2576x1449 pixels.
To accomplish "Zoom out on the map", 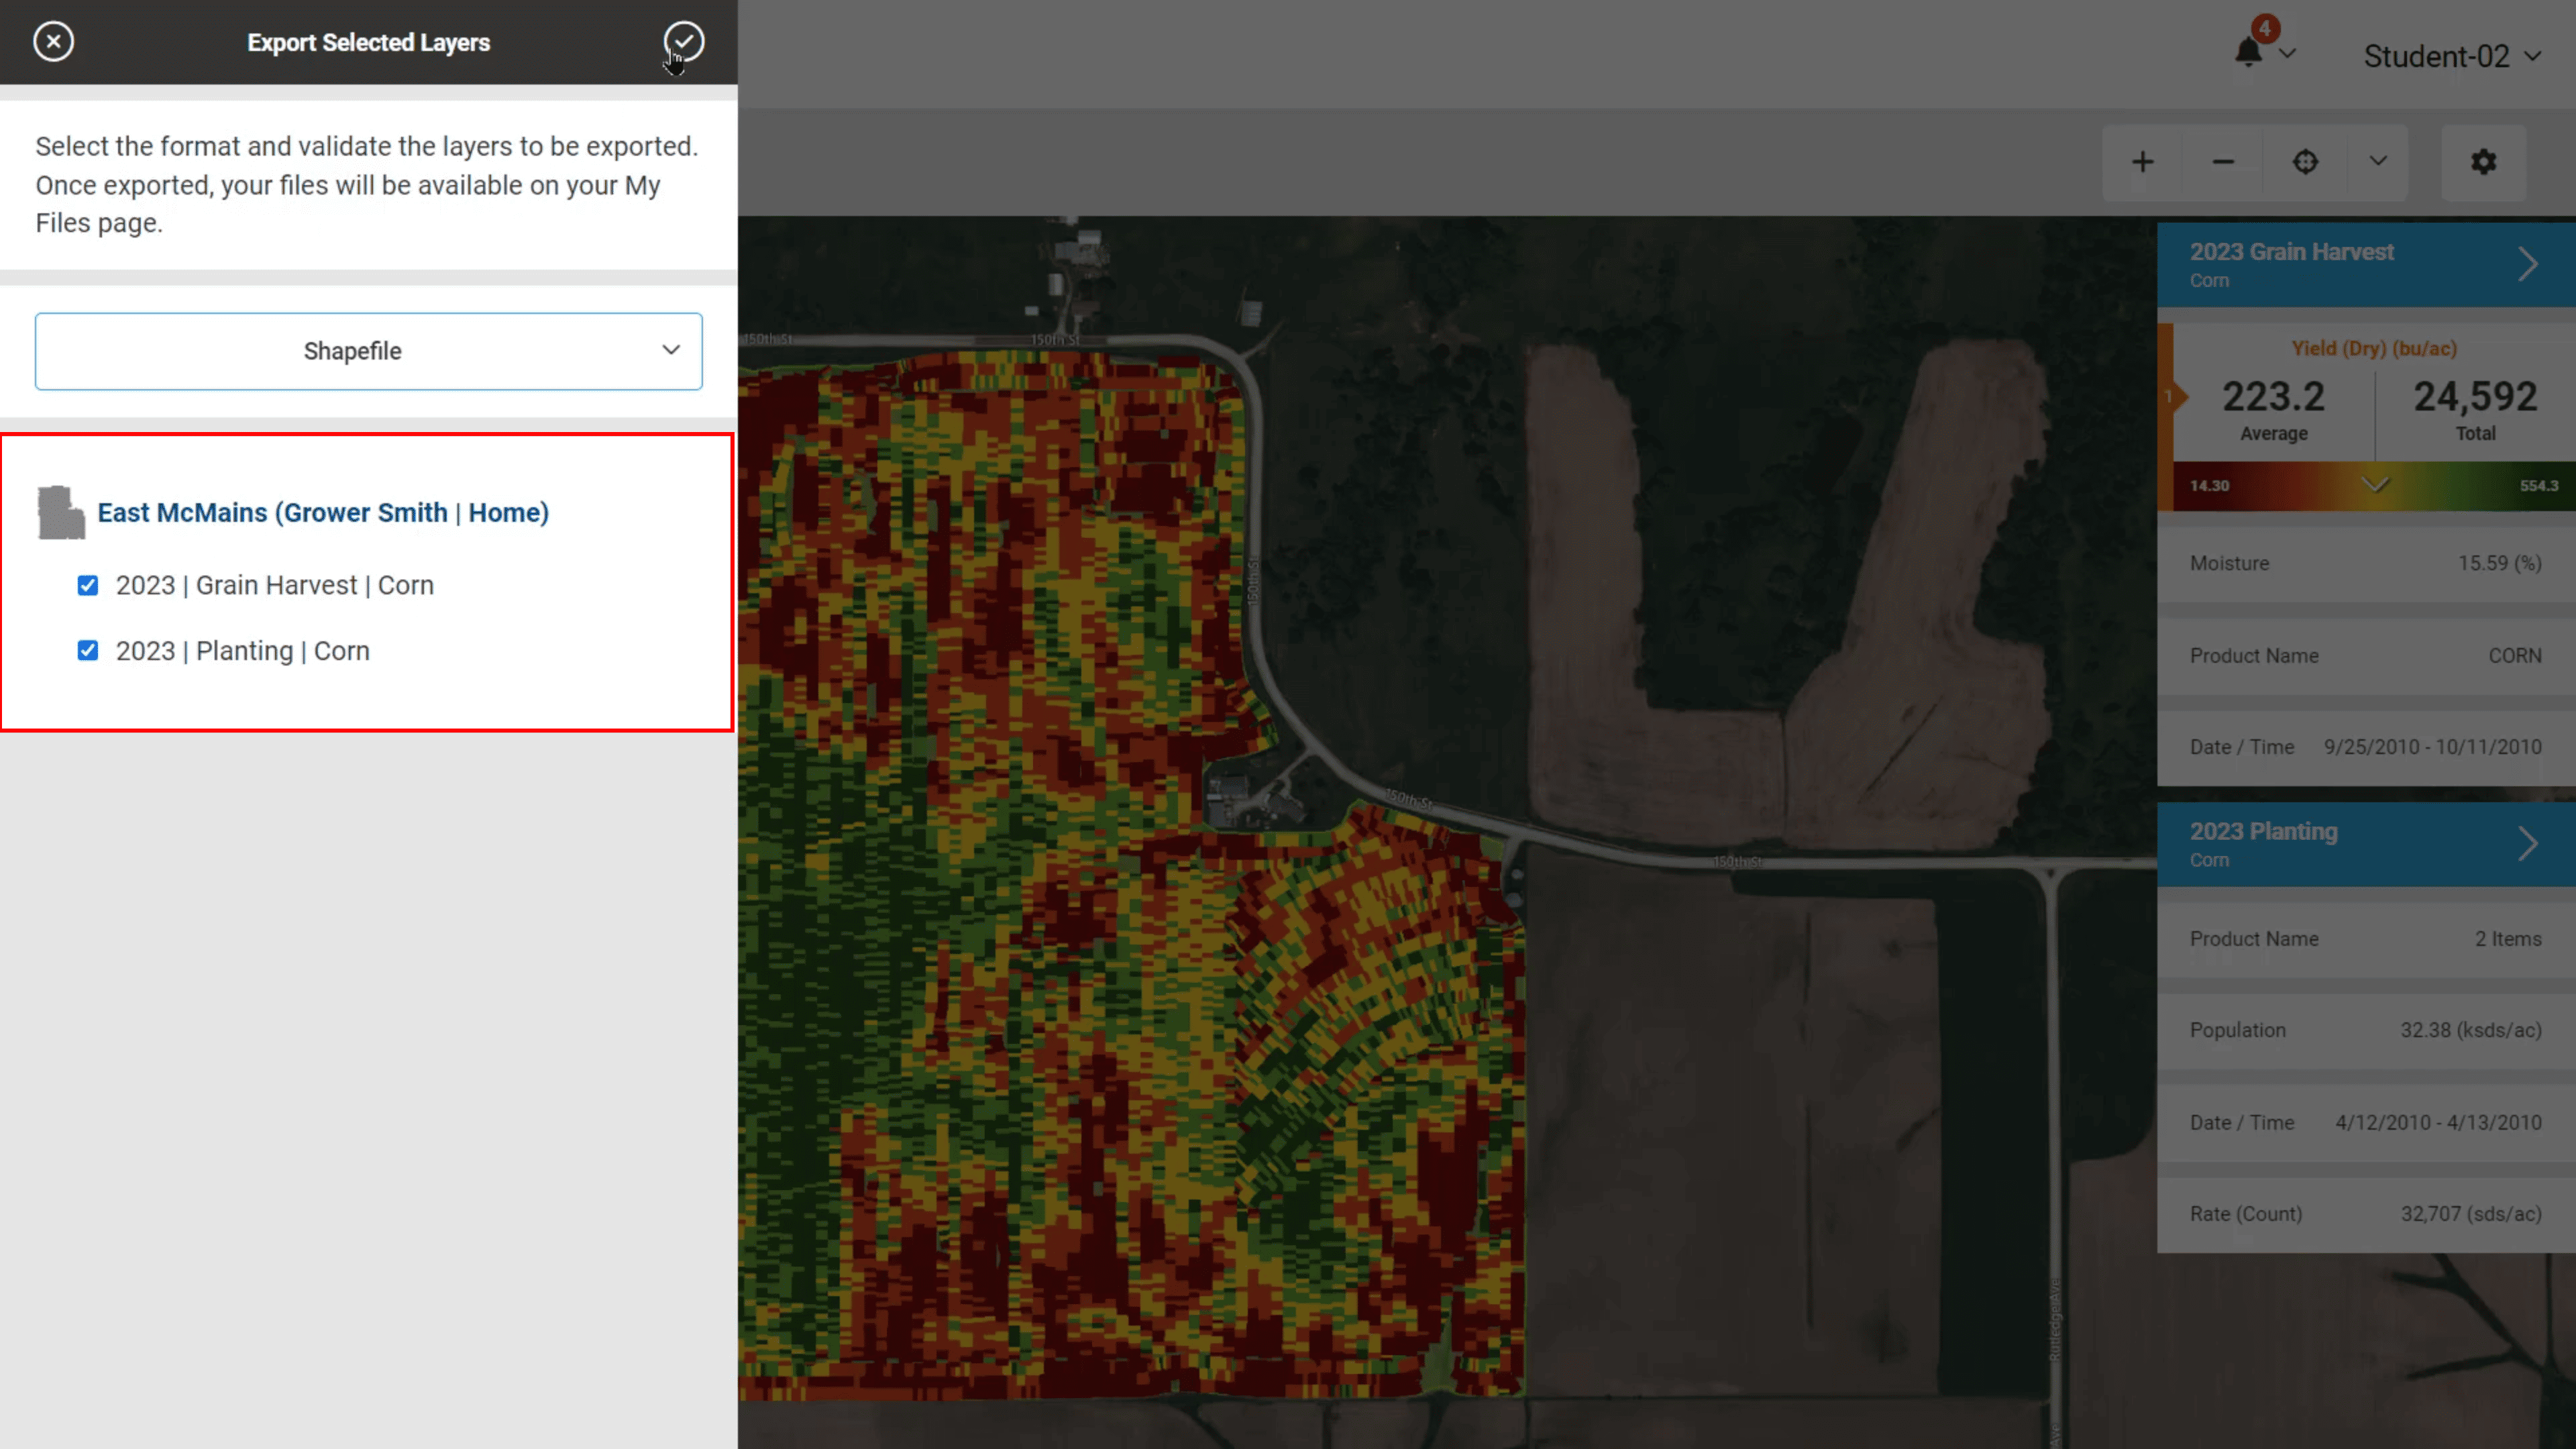I will click(x=2223, y=161).
